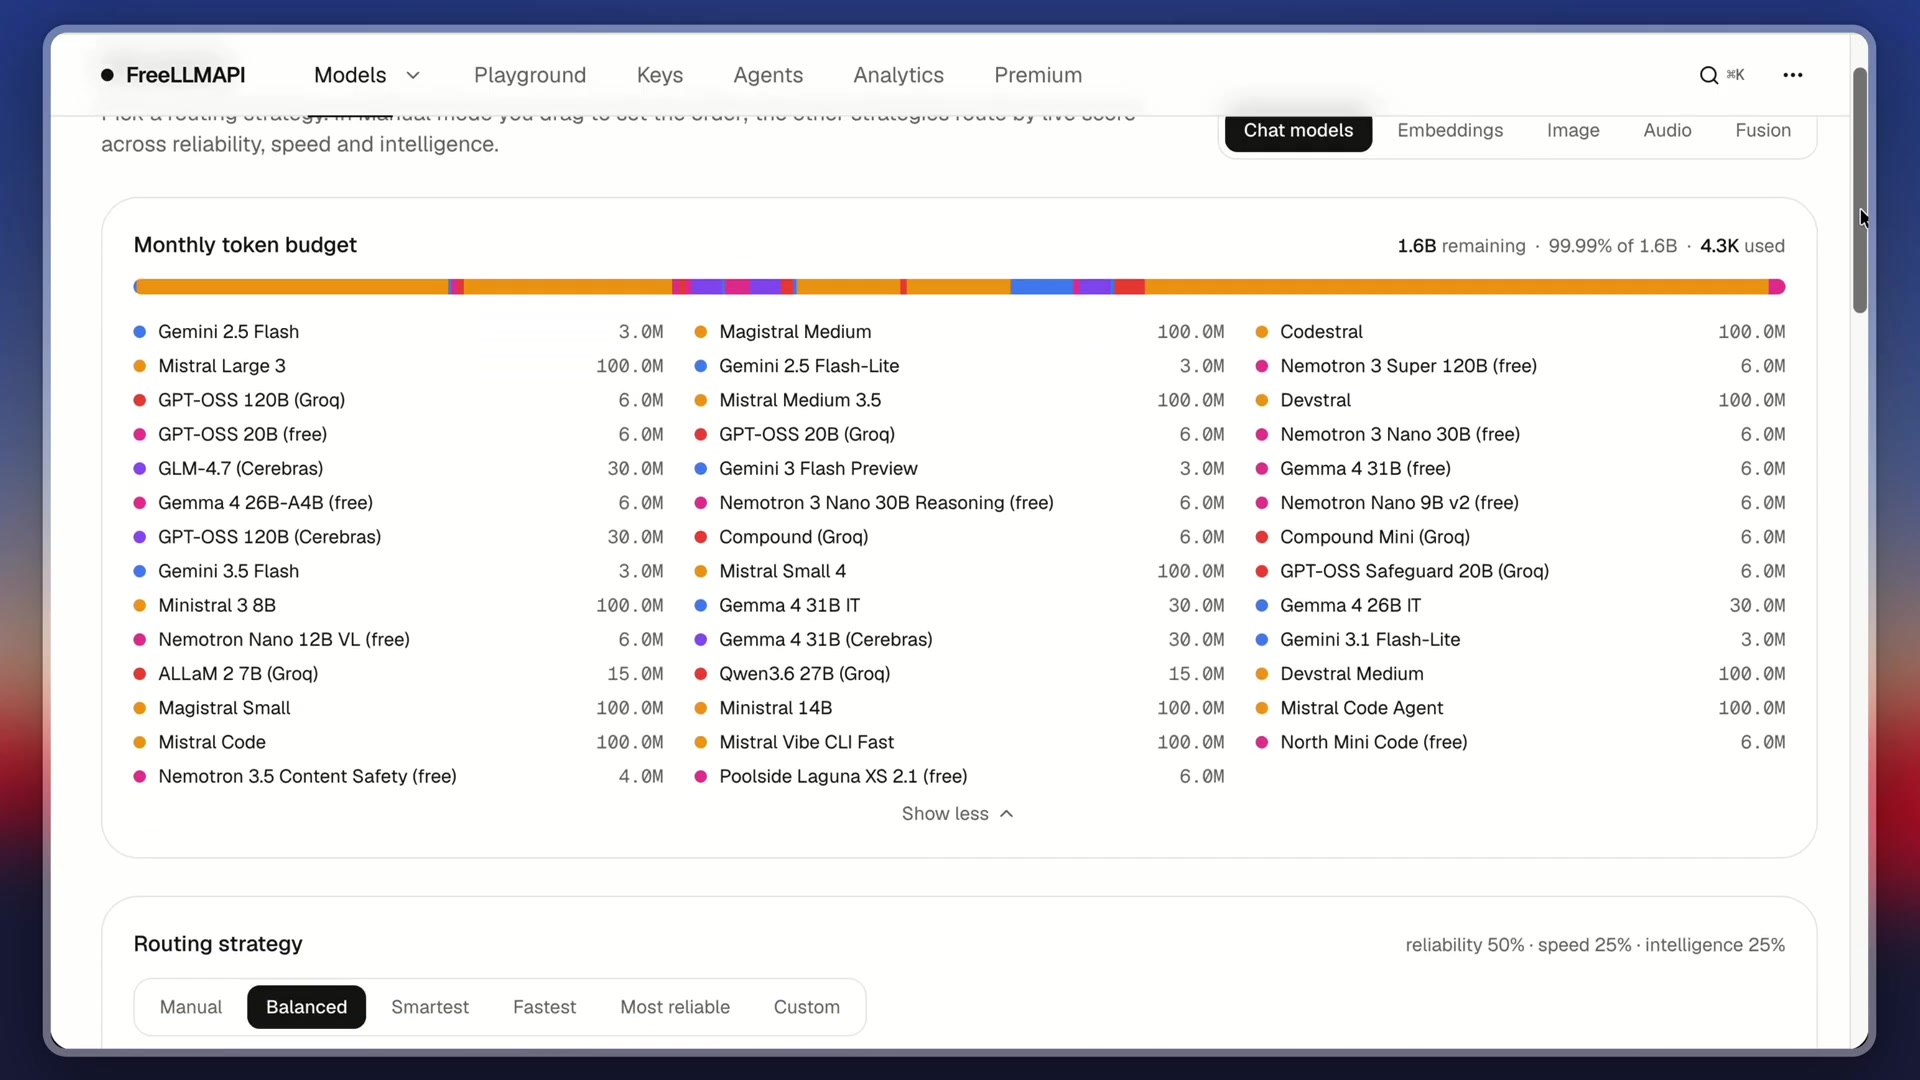
Task: Click the Mistral Code entry
Action: (x=398, y=742)
